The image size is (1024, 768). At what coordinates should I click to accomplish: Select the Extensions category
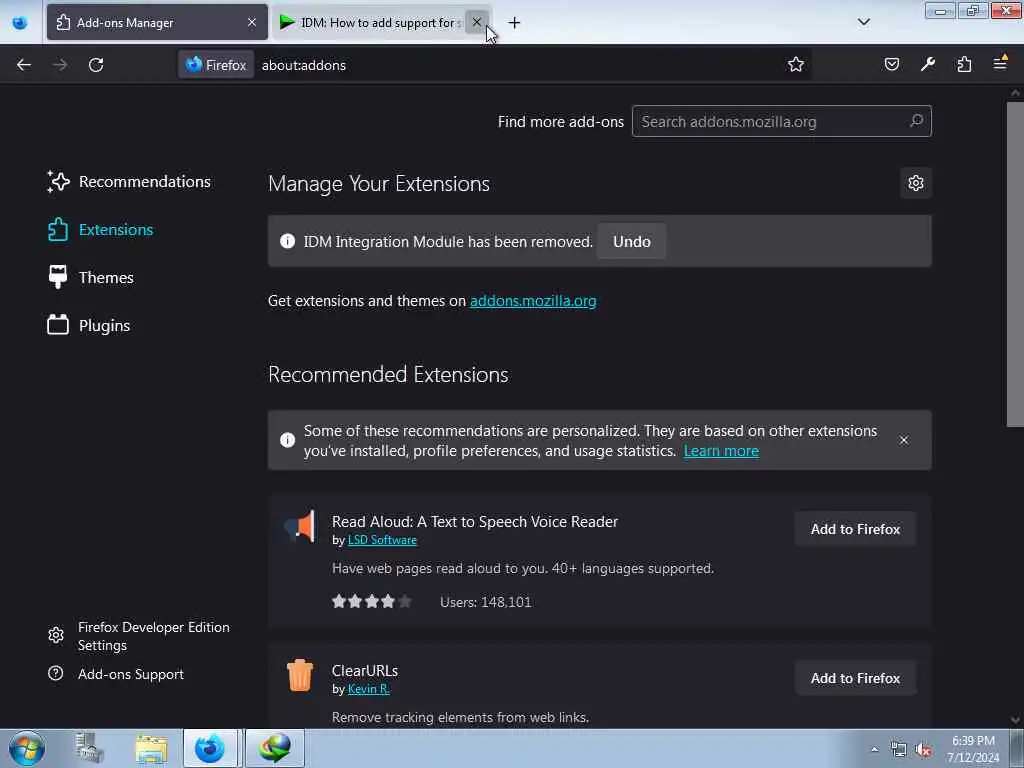(101, 230)
